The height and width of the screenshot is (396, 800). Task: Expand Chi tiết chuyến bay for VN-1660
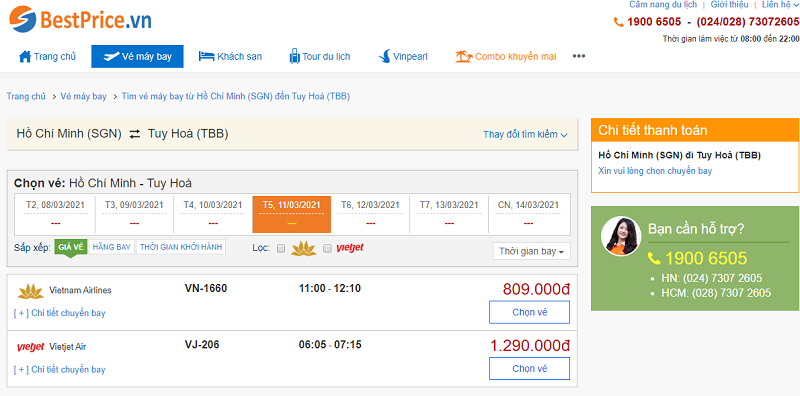click(59, 313)
